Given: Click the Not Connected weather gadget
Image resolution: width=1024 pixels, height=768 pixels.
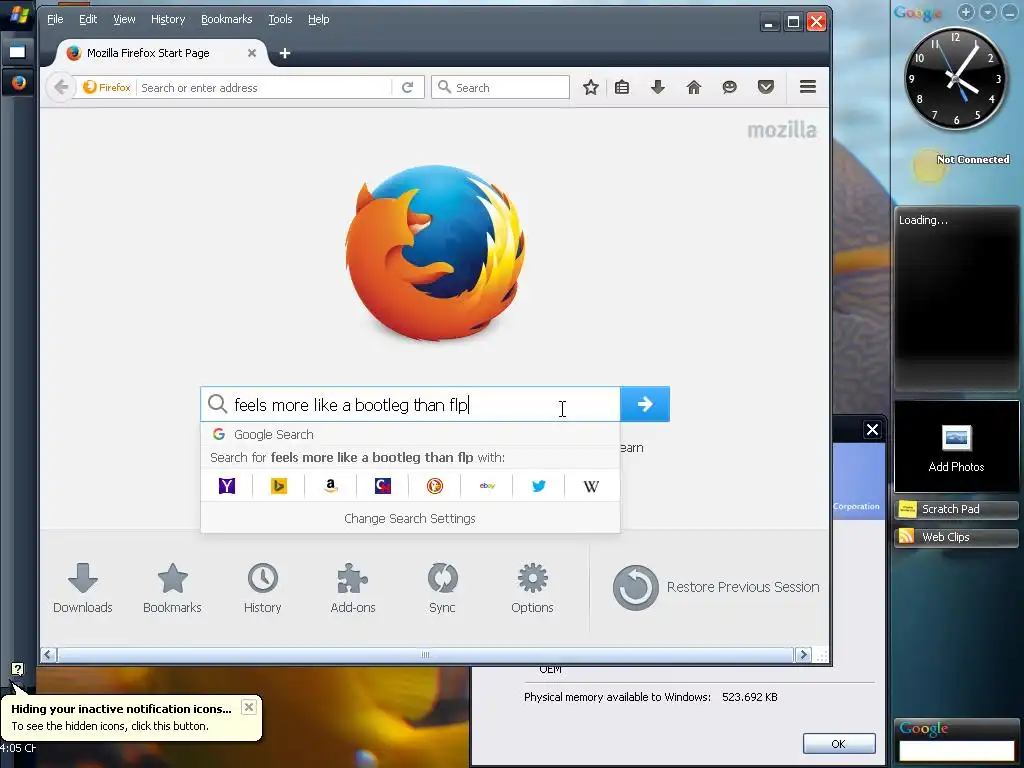Looking at the screenshot, I should click(x=960, y=164).
